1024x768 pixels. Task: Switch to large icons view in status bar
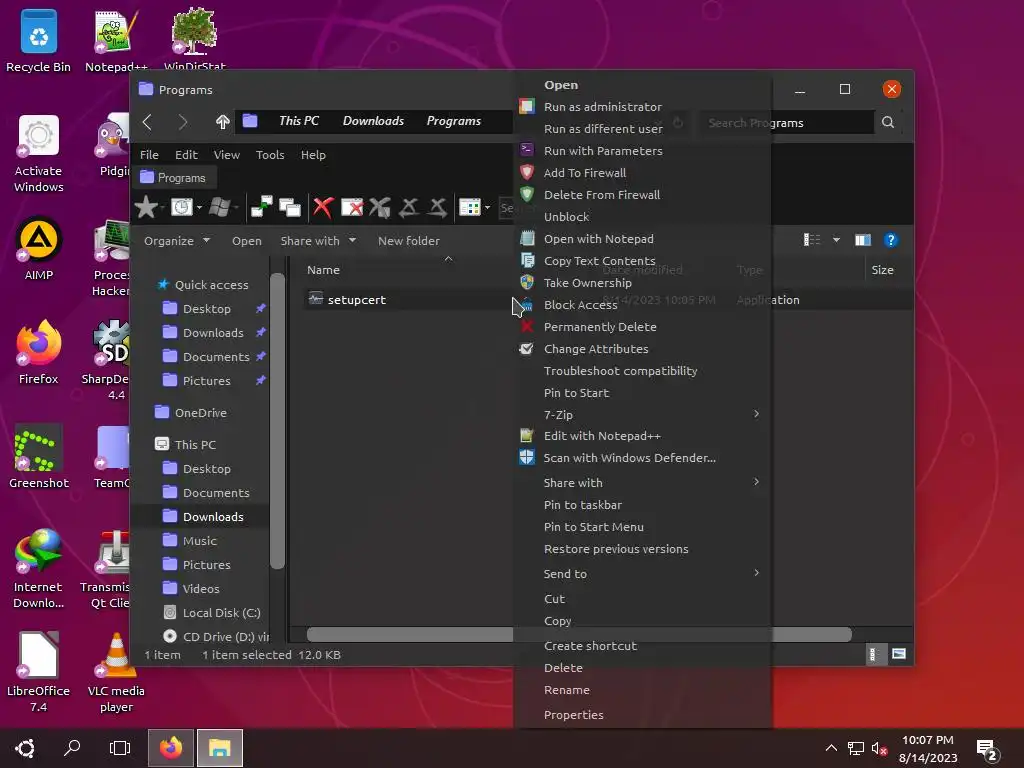[899, 654]
